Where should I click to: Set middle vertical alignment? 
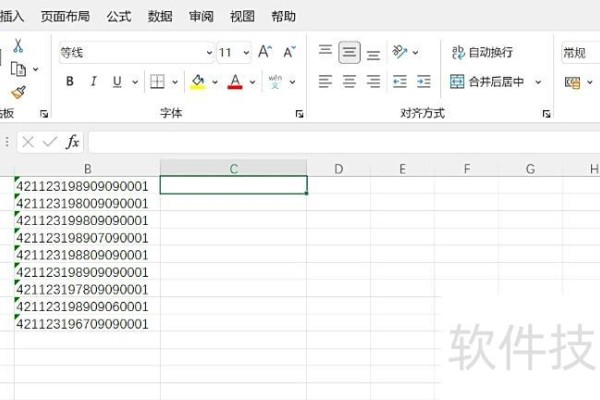[x=349, y=52]
